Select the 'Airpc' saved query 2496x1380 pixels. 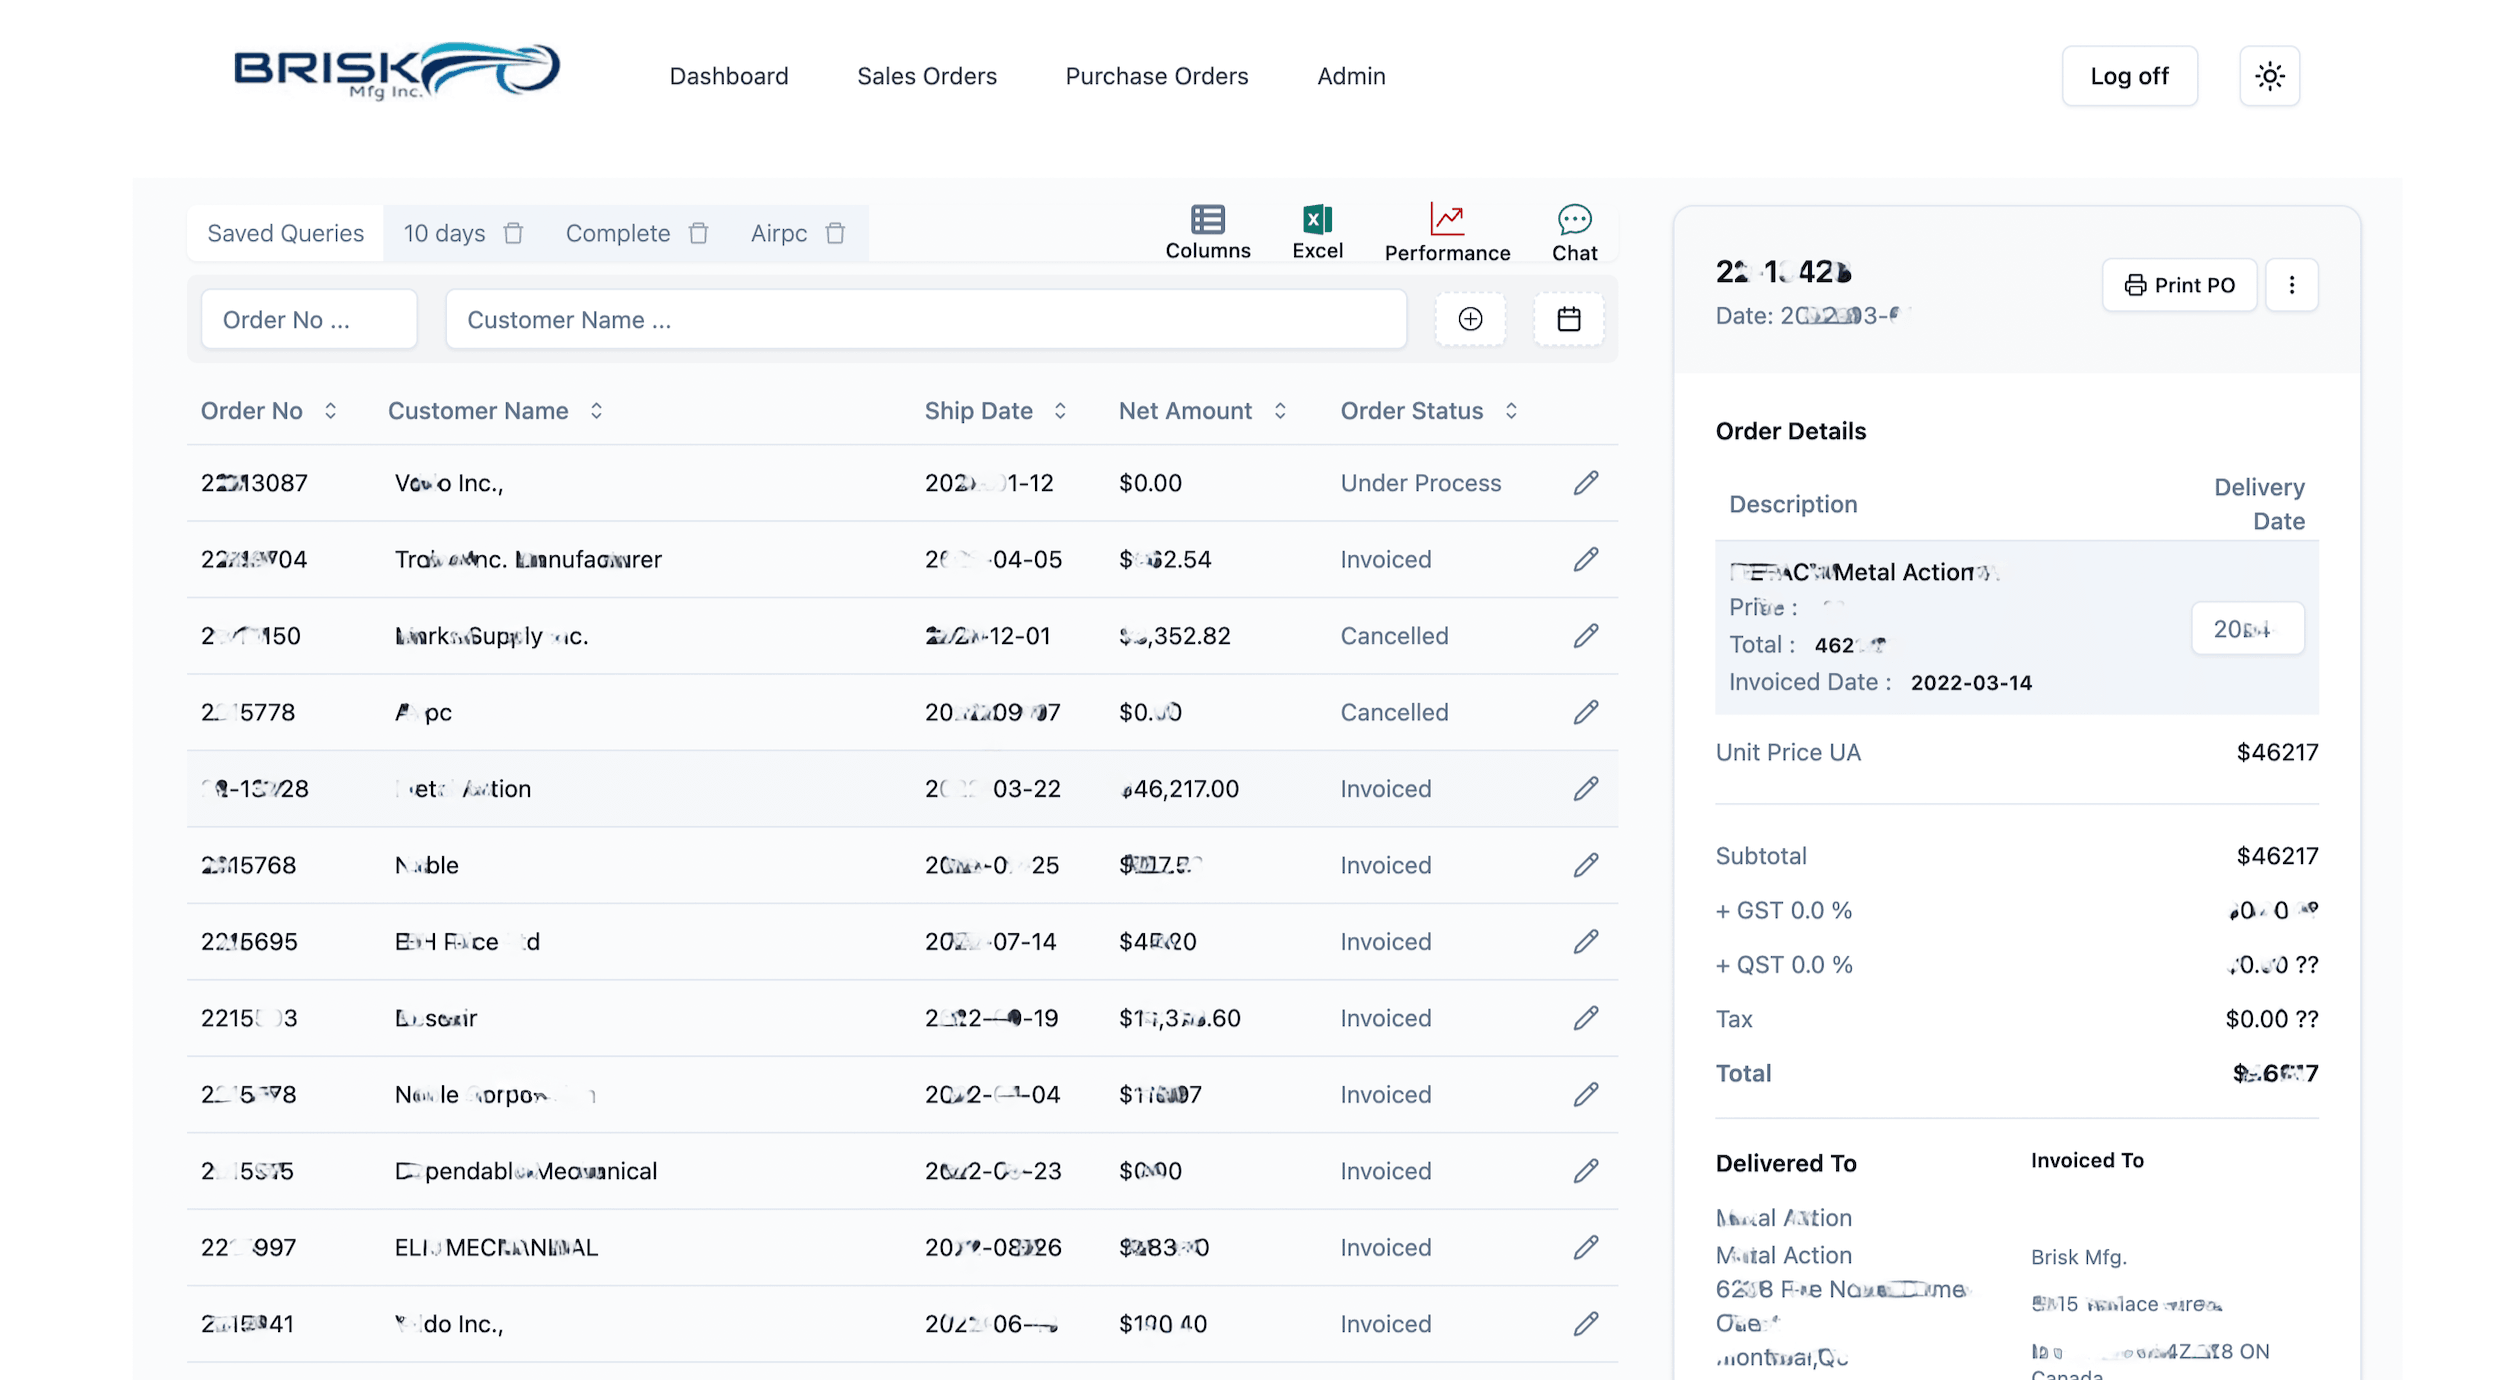pos(778,233)
